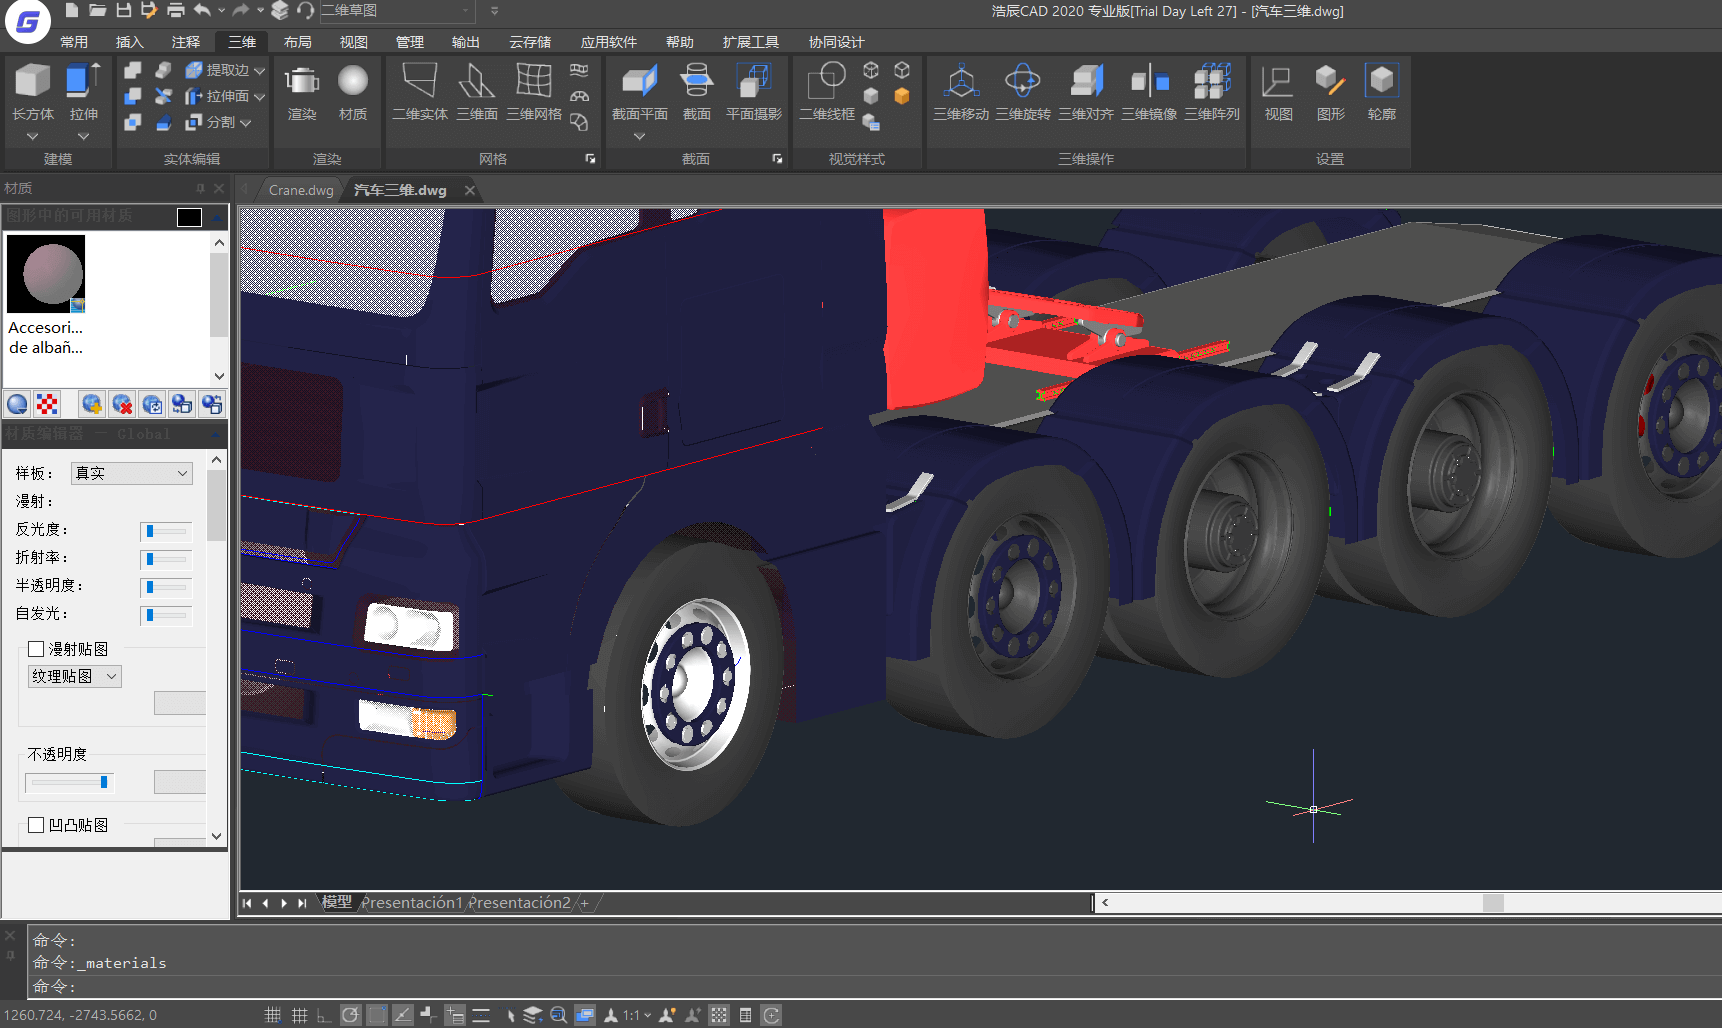Click the command line input field
Screen dimensions: 1722x1028
tap(874, 986)
